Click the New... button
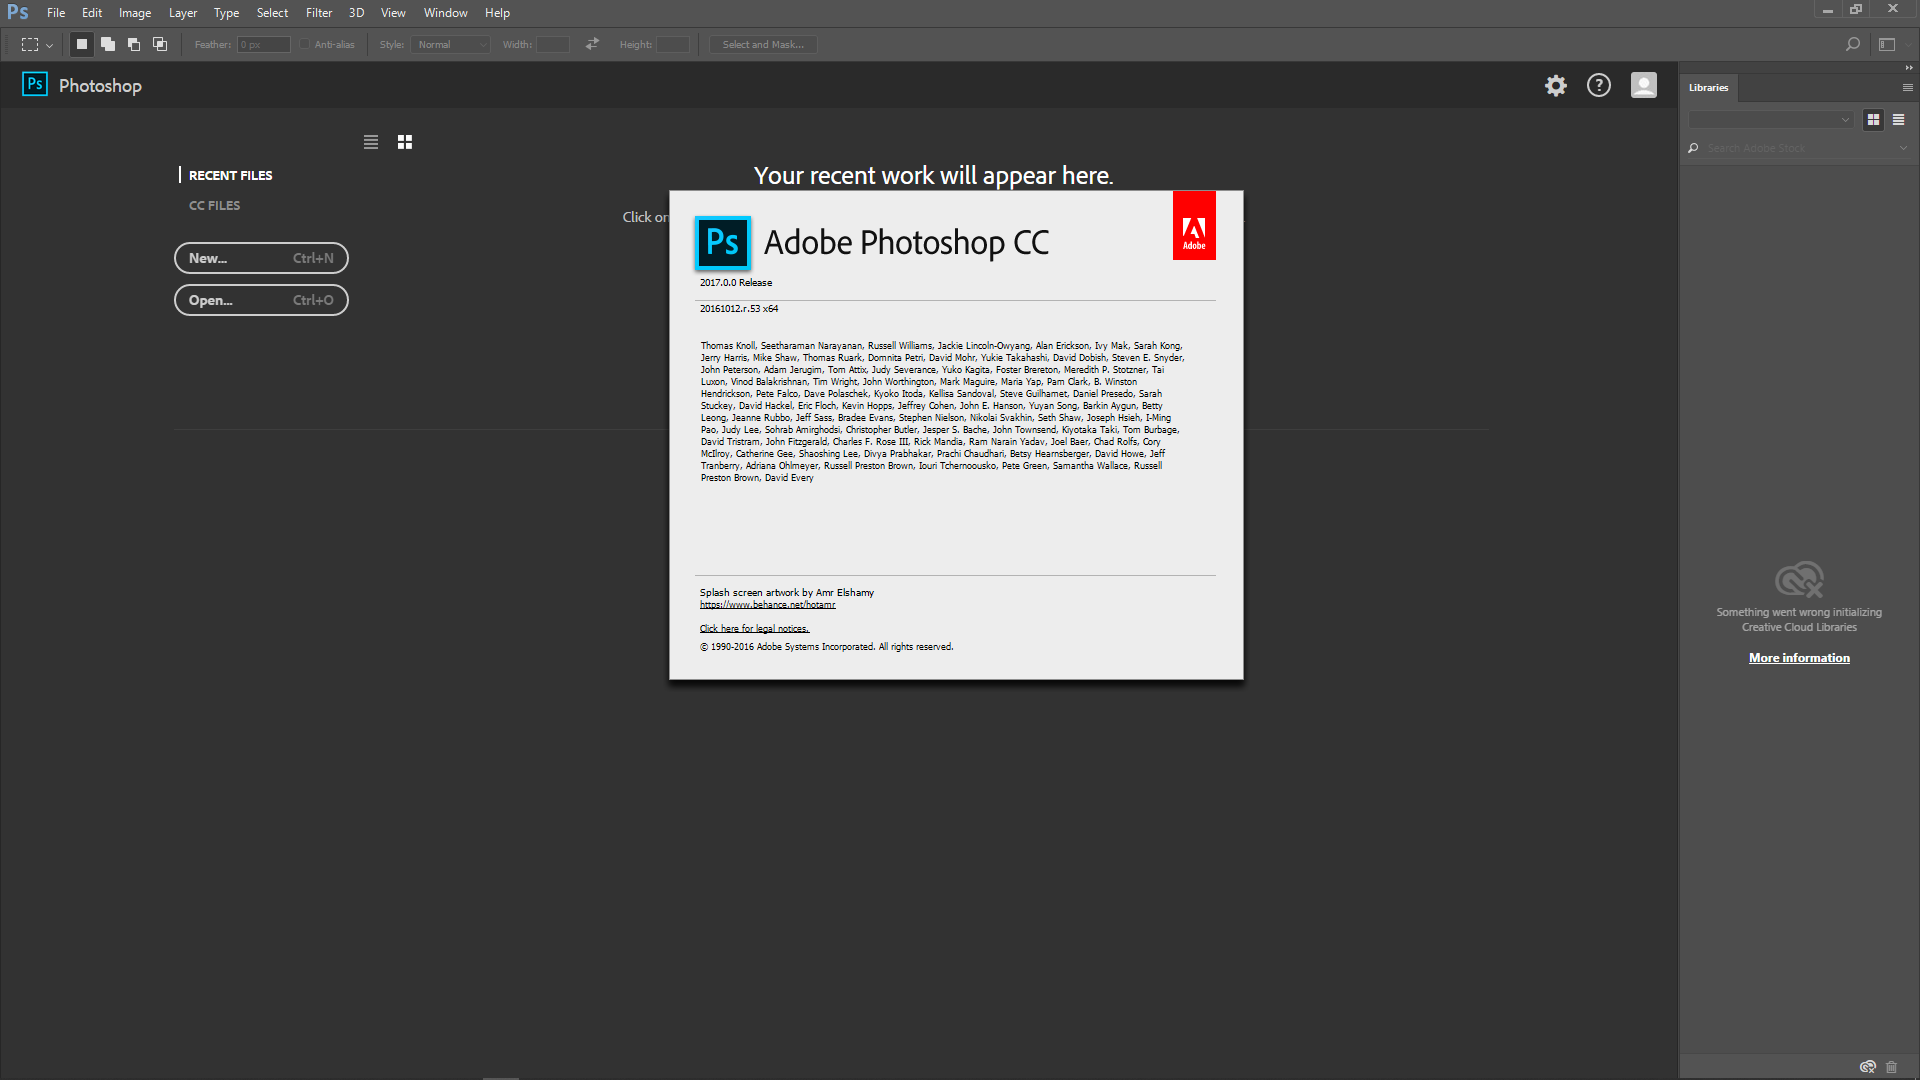 tap(261, 258)
